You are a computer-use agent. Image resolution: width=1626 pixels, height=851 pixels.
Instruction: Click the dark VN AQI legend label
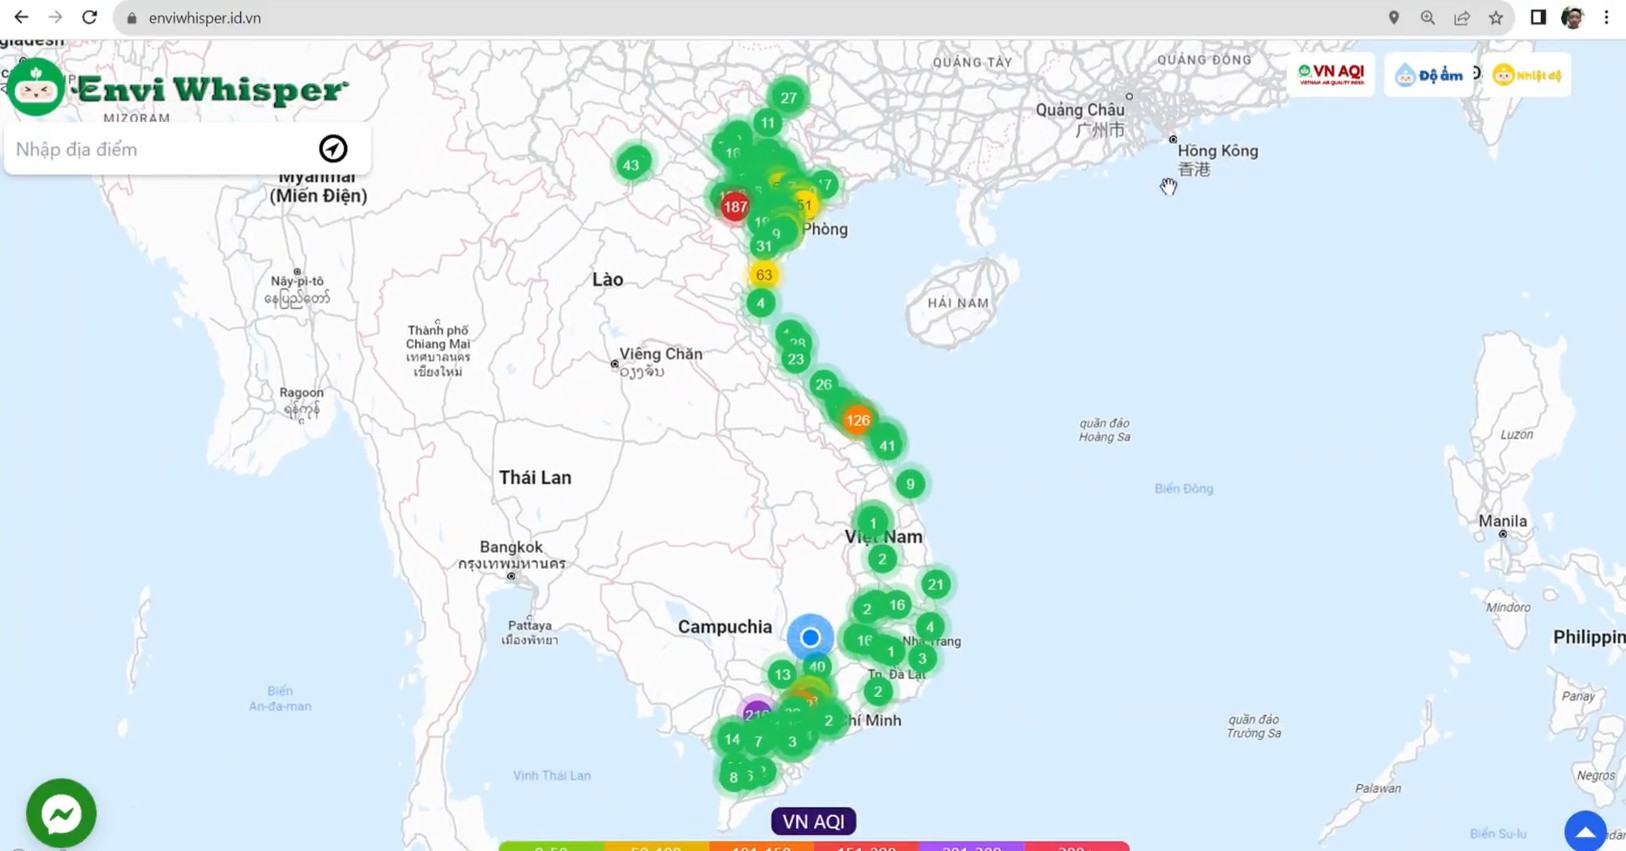click(813, 821)
